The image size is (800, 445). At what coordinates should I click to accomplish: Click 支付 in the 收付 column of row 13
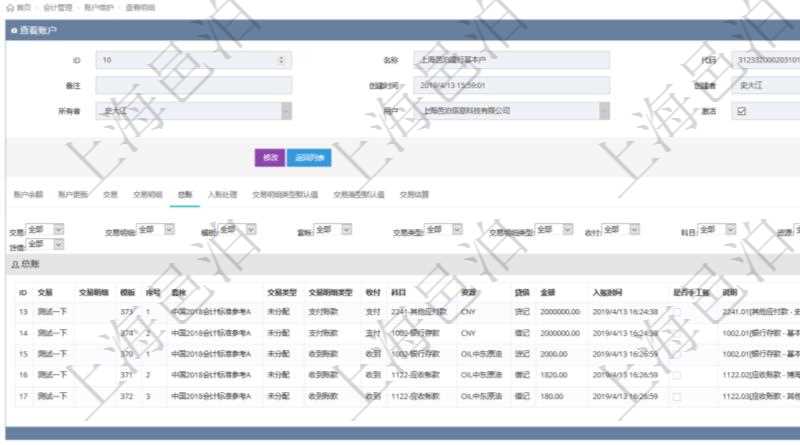point(373,311)
